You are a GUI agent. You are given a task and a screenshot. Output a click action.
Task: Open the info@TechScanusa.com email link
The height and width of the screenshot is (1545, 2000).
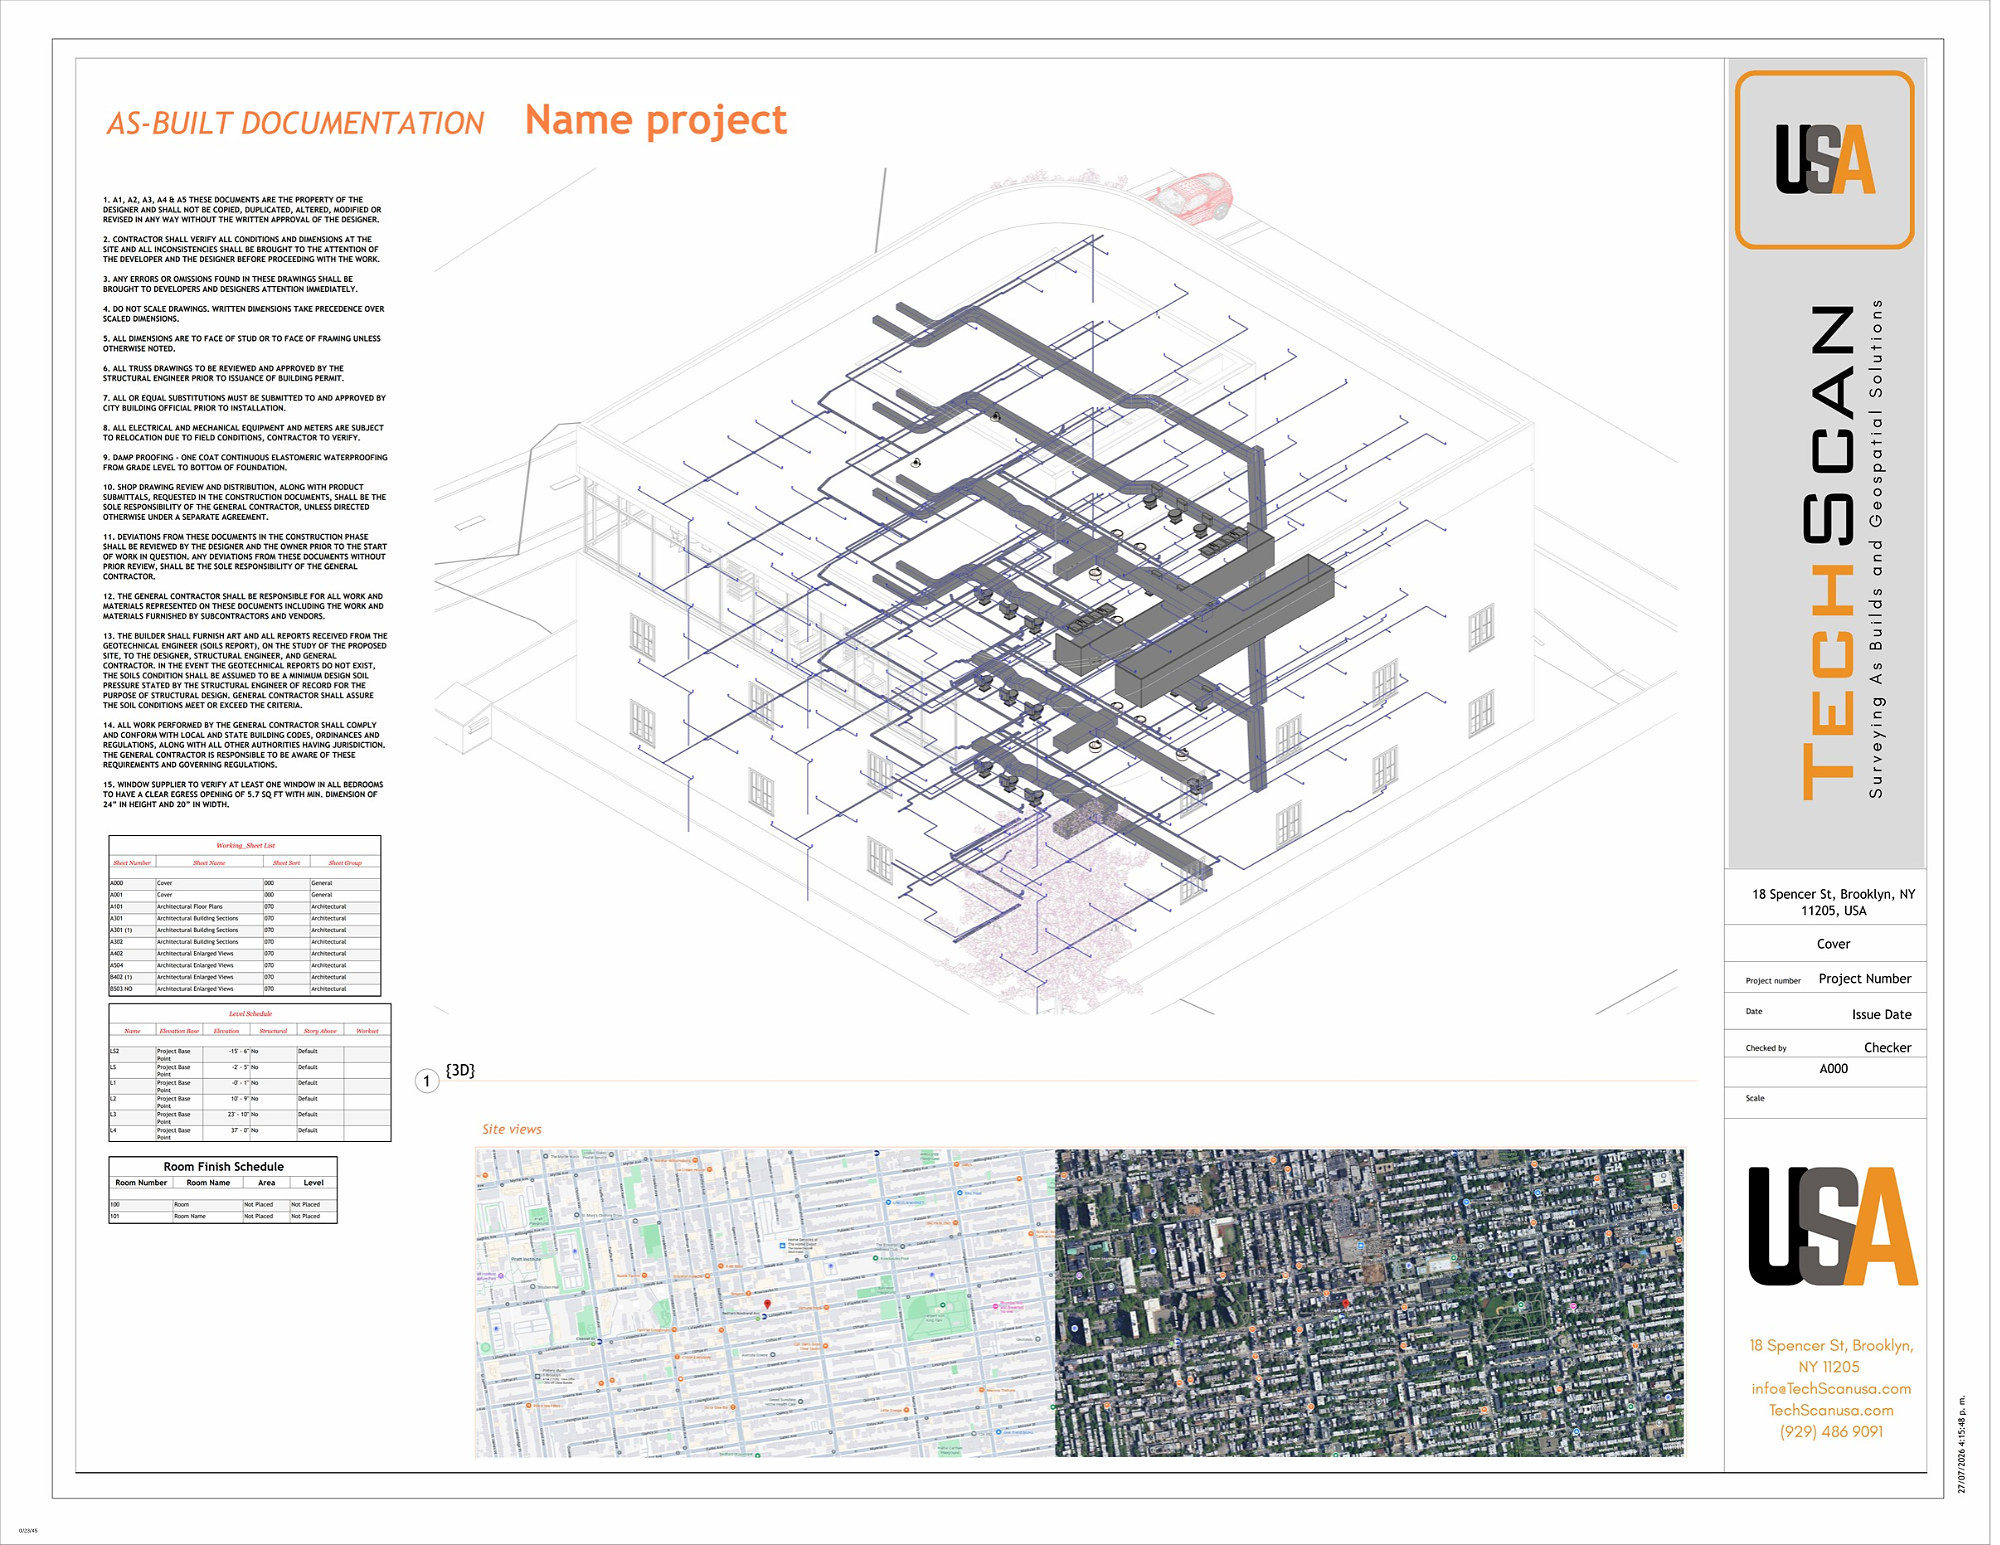(x=1830, y=1389)
